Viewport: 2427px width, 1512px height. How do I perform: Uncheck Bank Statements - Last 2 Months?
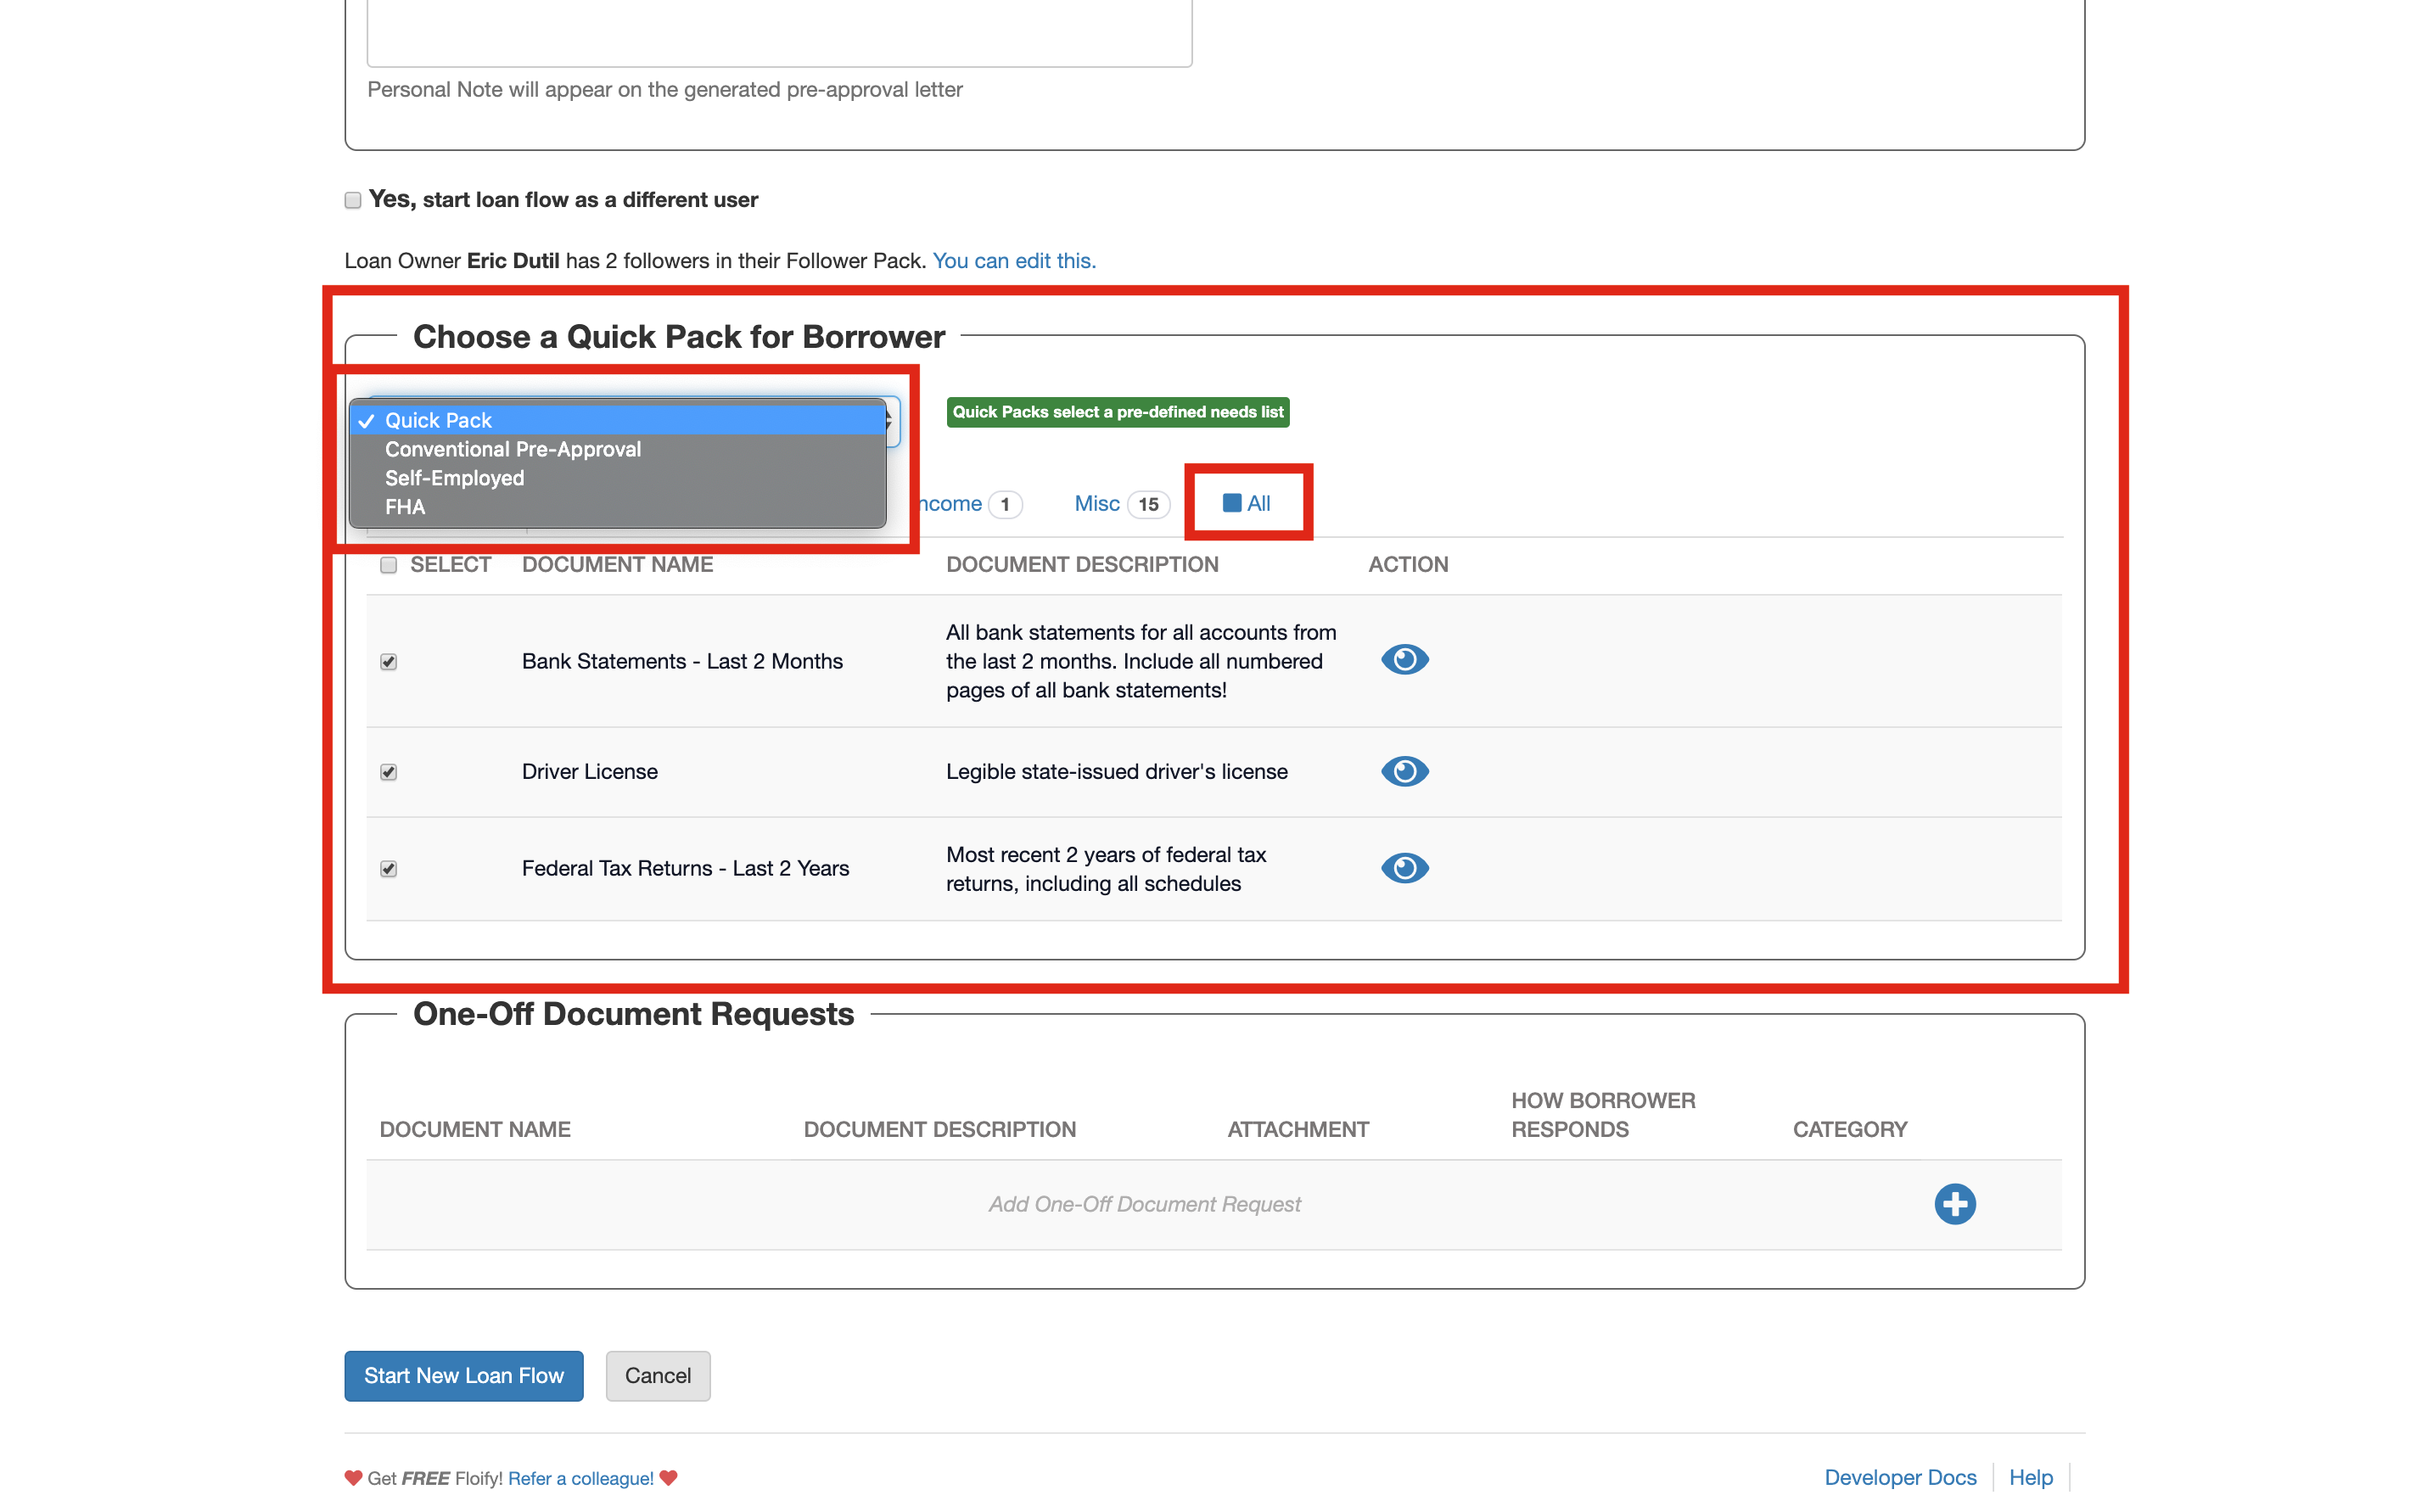click(389, 662)
